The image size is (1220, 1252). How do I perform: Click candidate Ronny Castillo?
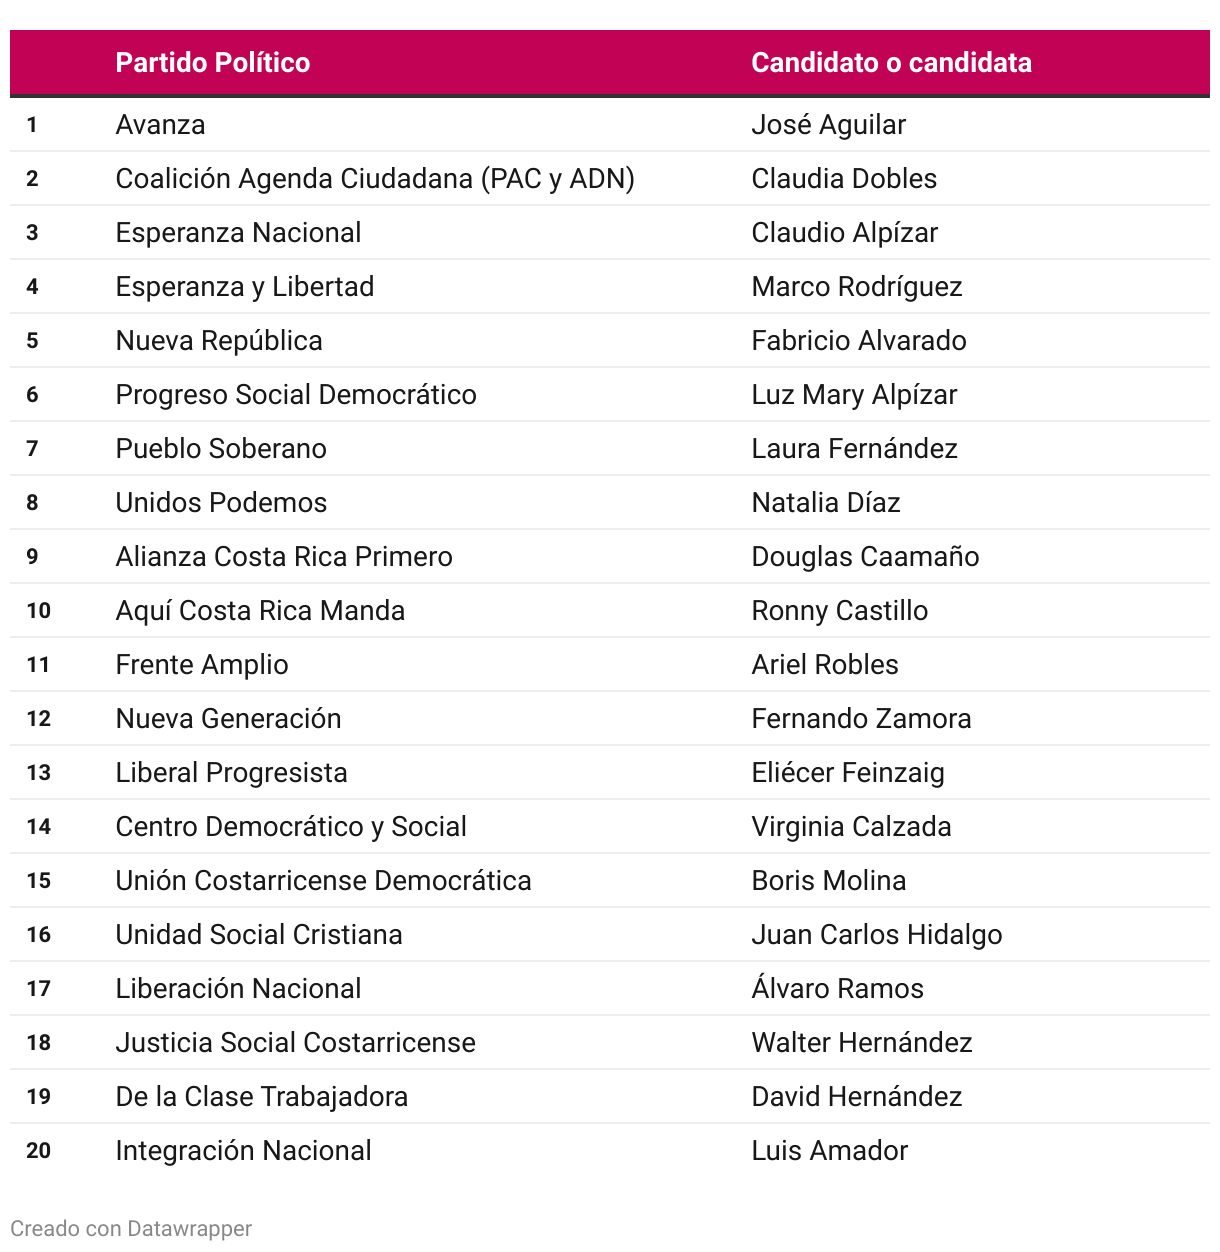839,611
